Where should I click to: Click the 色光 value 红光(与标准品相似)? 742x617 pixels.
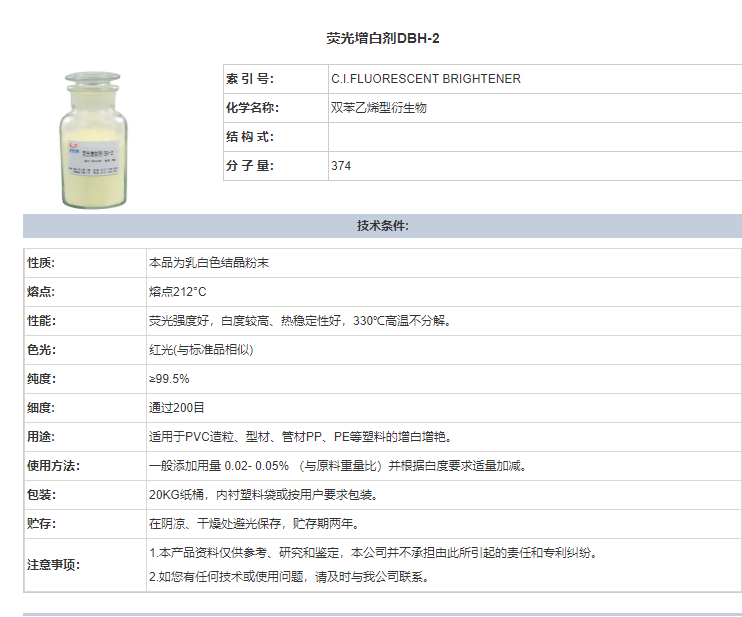[x=200, y=350]
